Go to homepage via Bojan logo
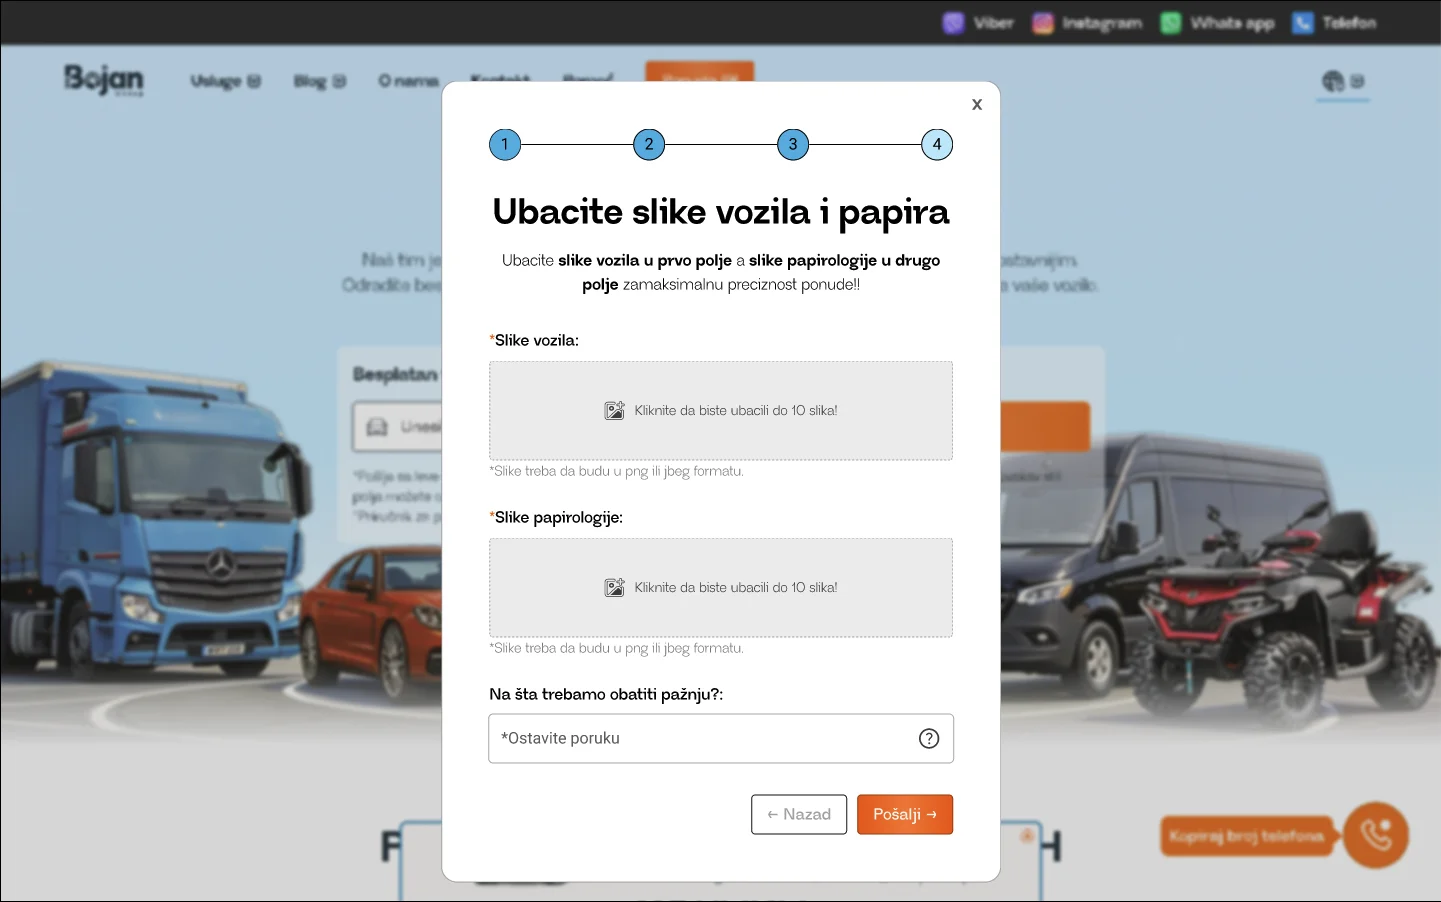 tap(104, 80)
